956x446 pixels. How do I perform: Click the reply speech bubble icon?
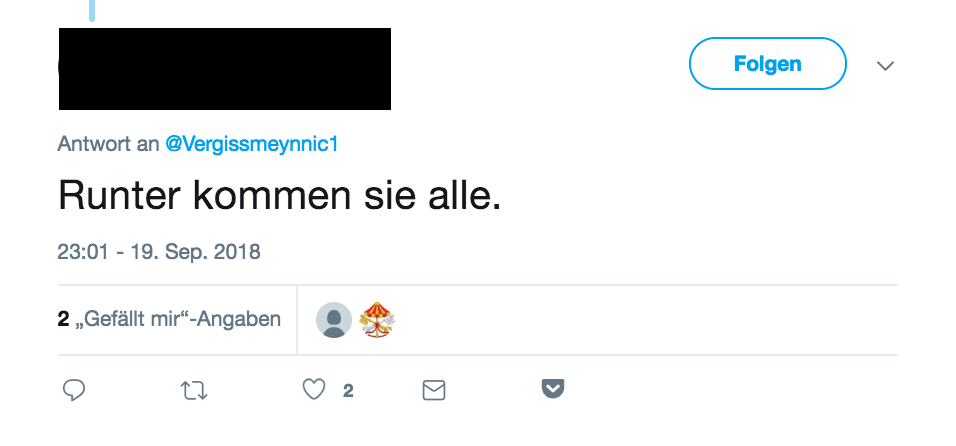[x=74, y=390]
